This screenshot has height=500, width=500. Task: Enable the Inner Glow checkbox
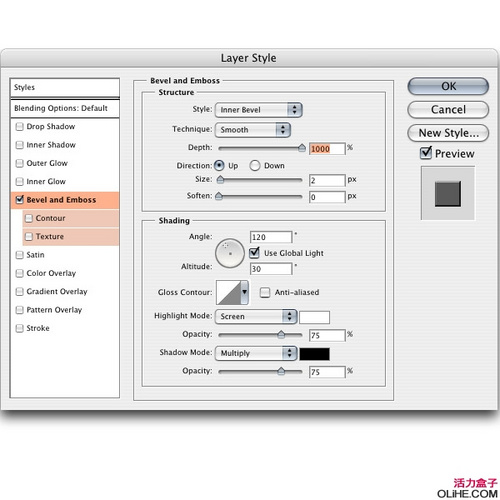click(20, 182)
